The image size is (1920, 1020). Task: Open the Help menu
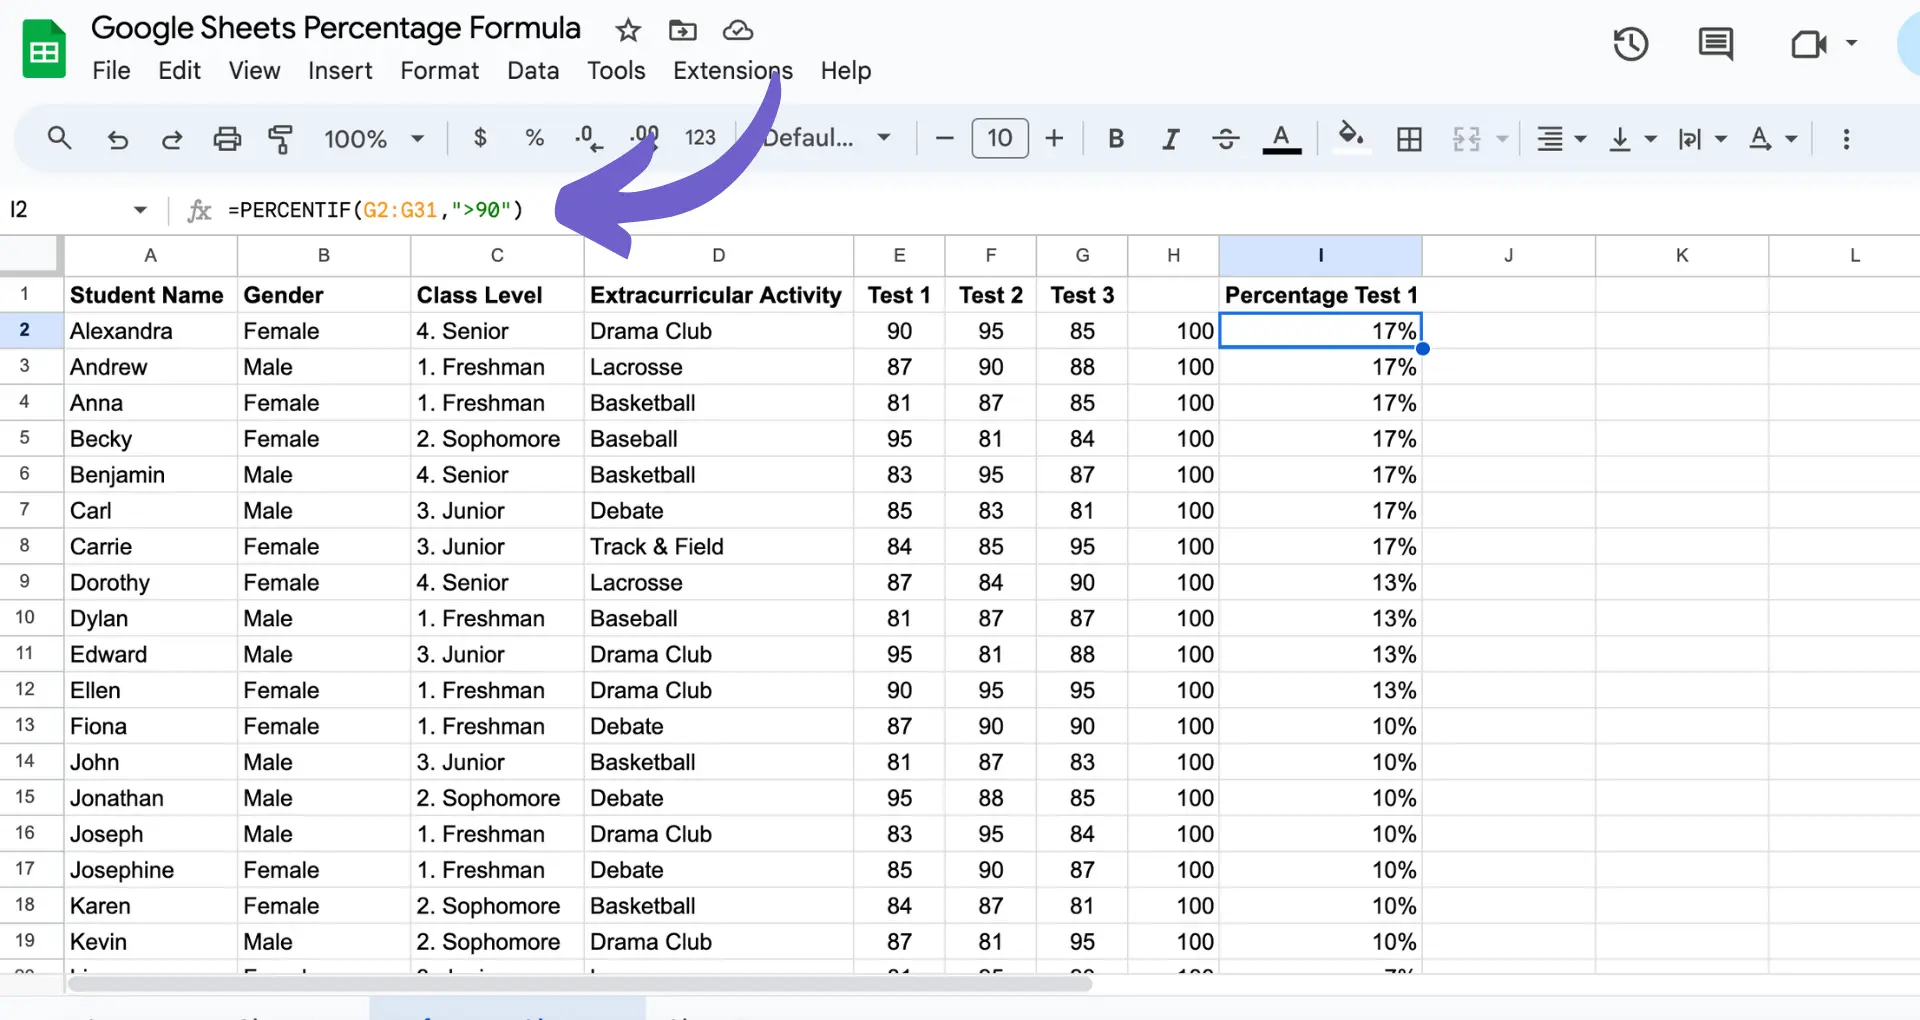pyautogui.click(x=846, y=71)
